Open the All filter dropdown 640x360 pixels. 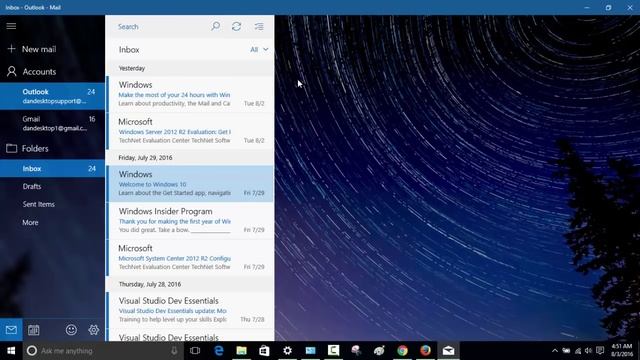(259, 49)
